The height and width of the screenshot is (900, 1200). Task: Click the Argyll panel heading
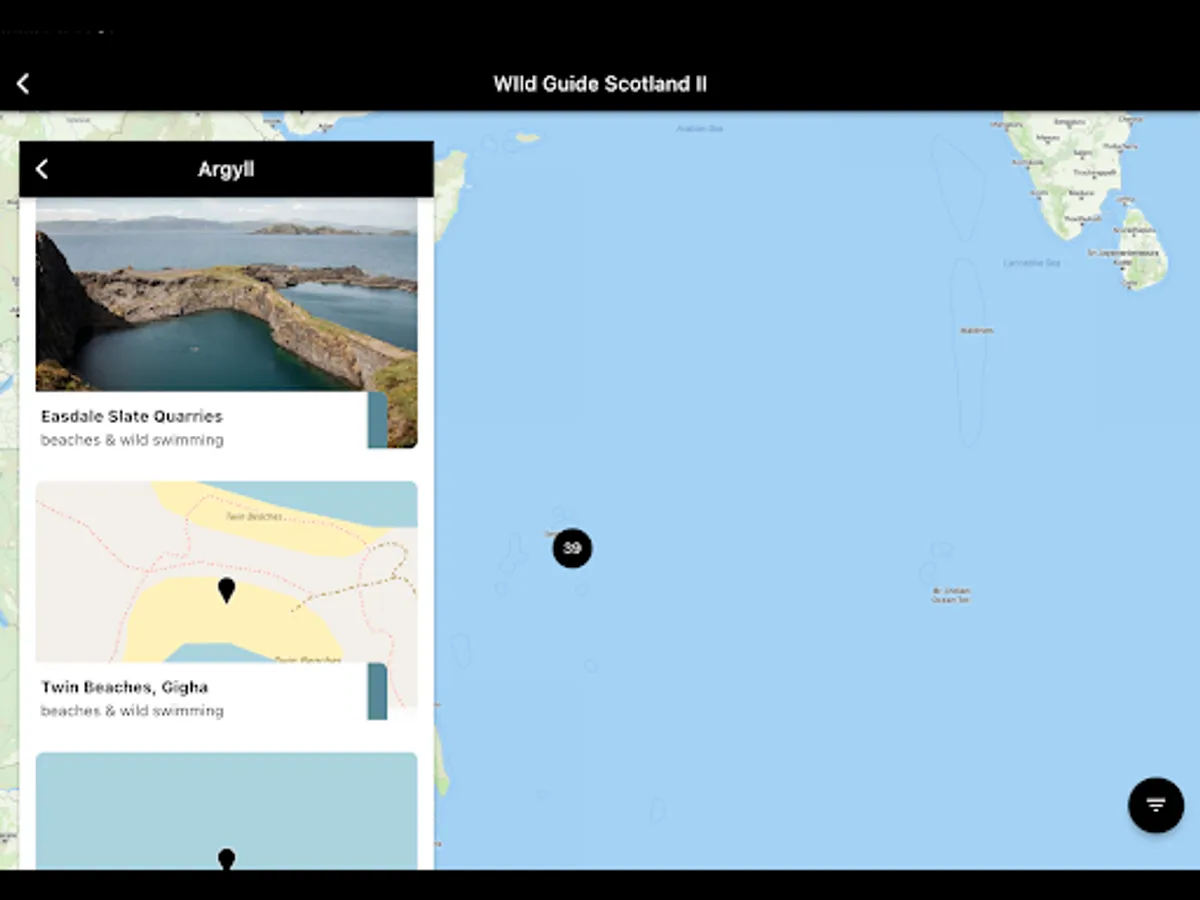[226, 169]
